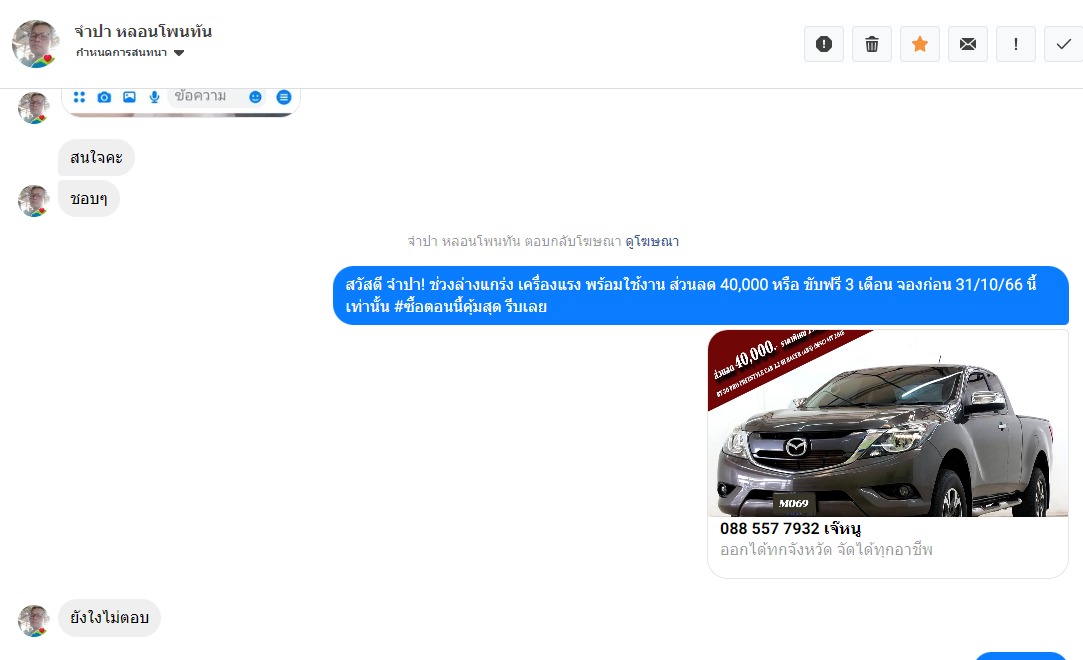Select the message bubble ยังใจไม่ตอบ
This screenshot has height=660, width=1083.
pos(109,618)
